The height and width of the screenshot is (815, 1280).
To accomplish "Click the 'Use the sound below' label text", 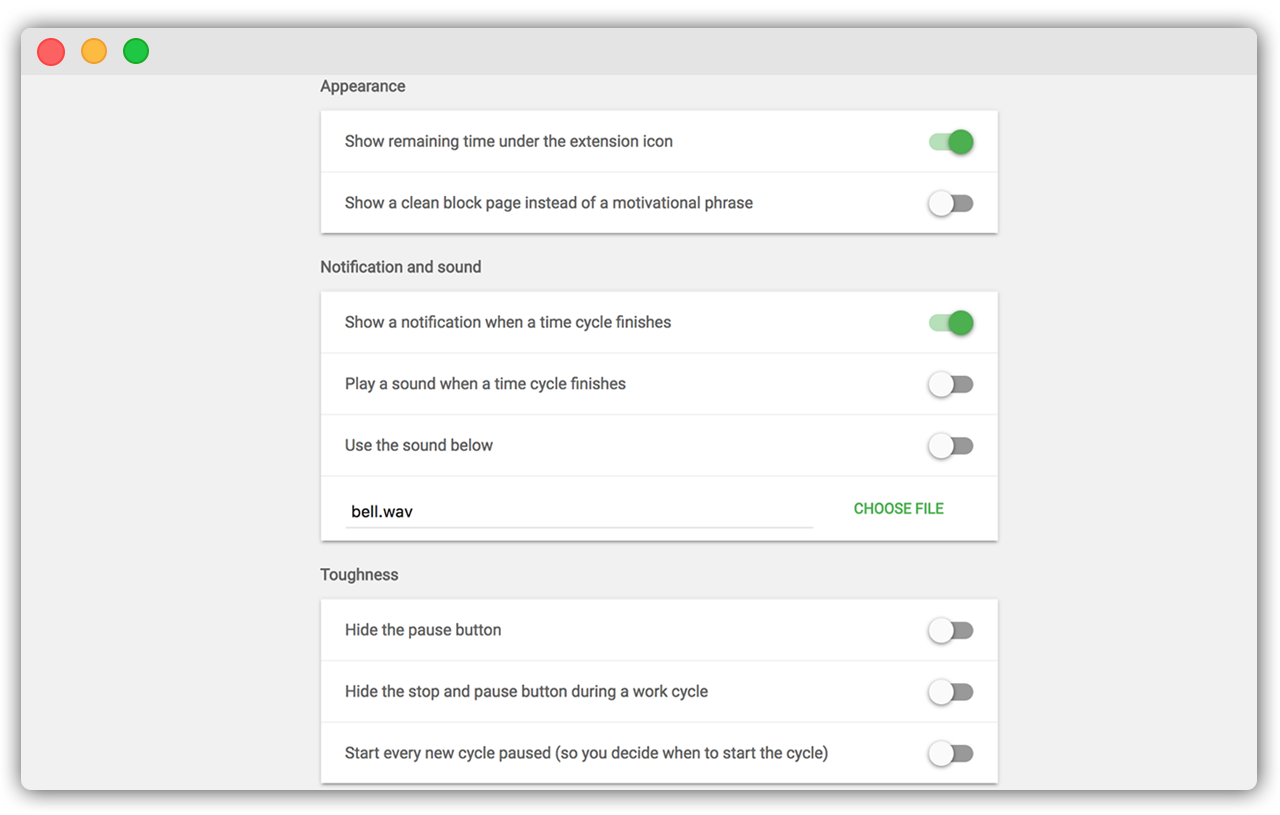I will point(418,445).
